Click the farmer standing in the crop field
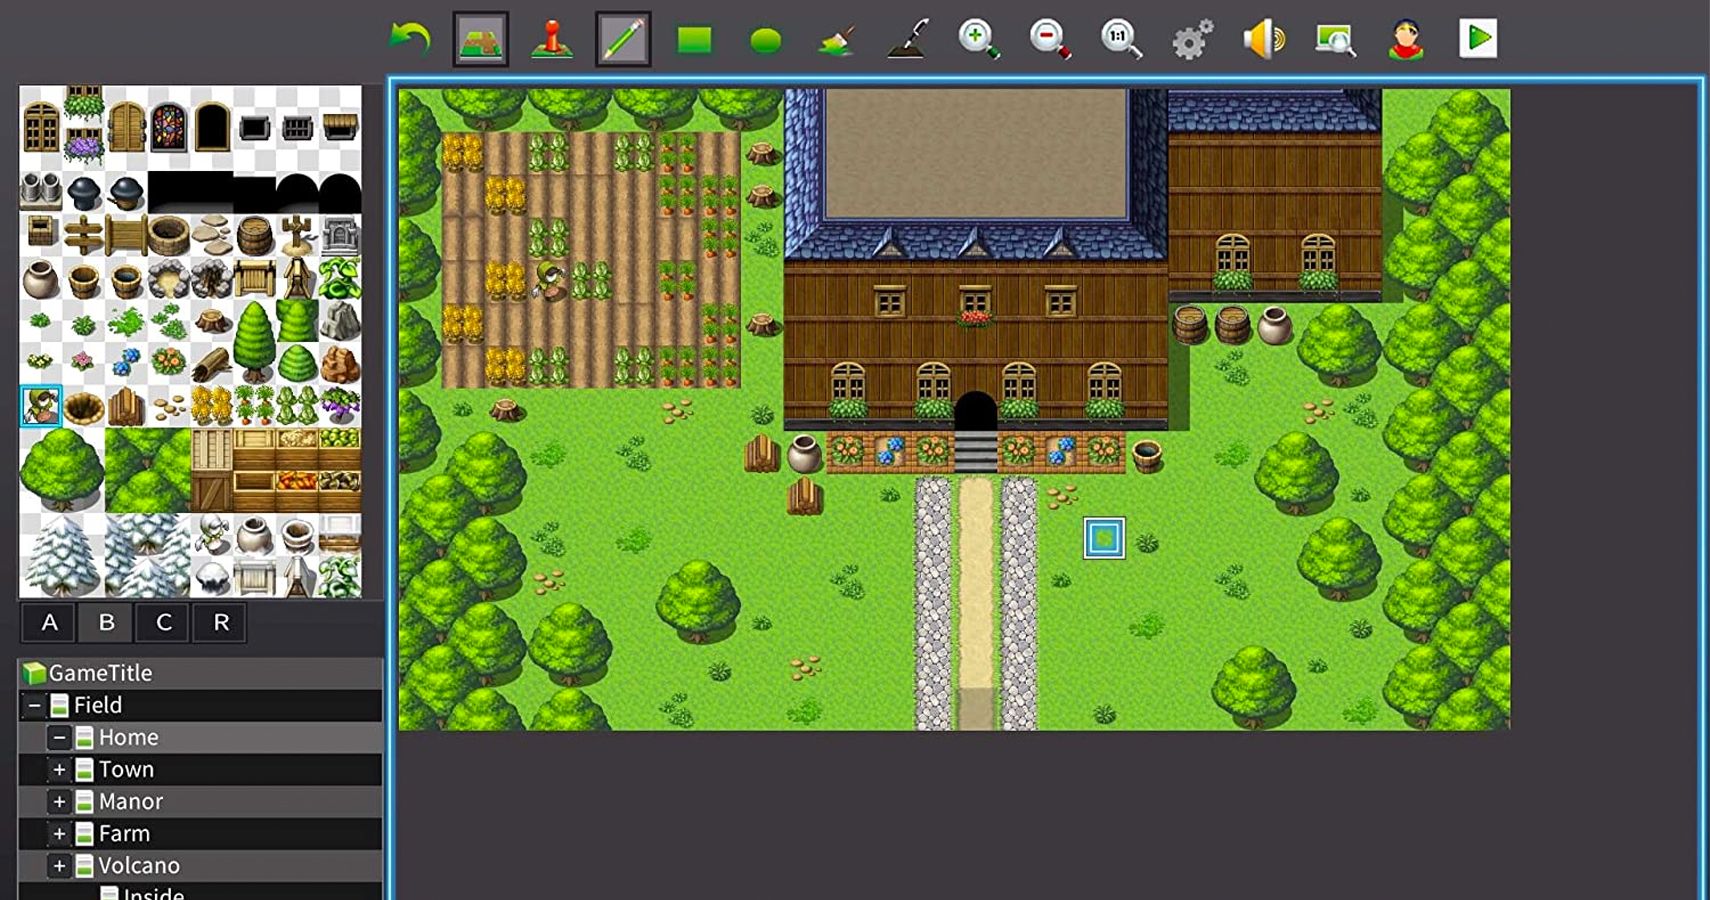The image size is (1710, 900). coord(549,280)
